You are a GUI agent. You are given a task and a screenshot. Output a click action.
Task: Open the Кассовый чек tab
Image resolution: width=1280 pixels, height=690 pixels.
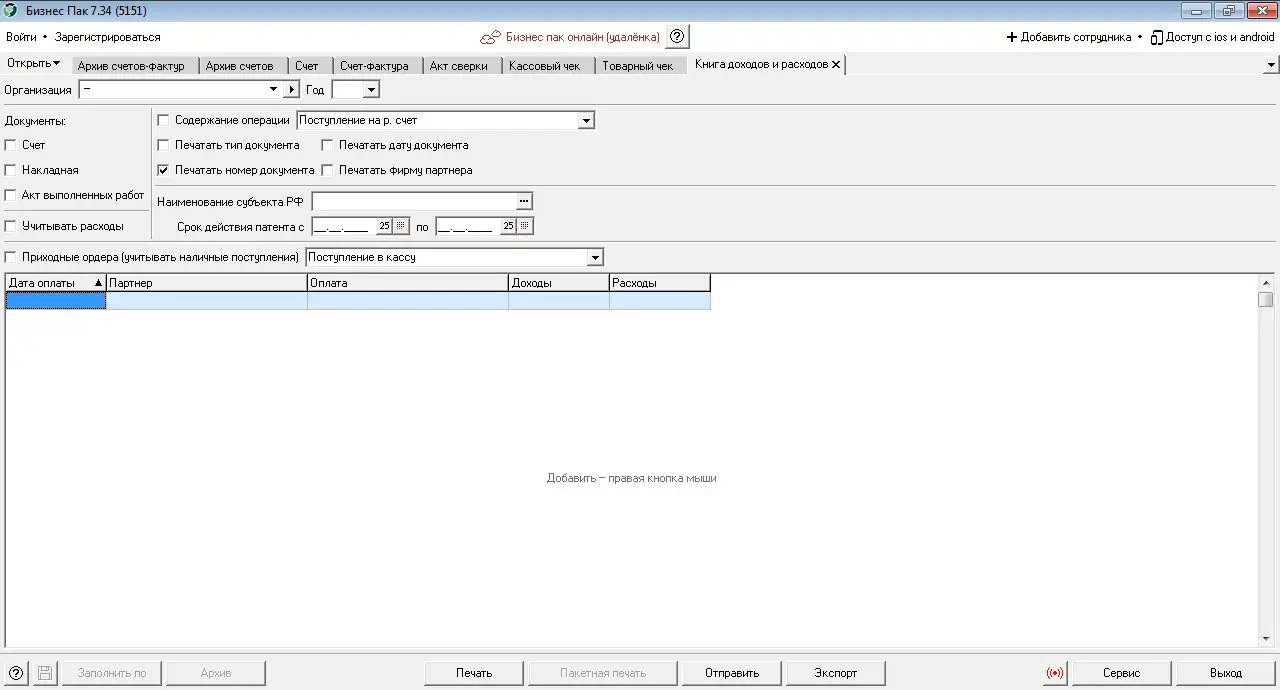tap(547, 66)
